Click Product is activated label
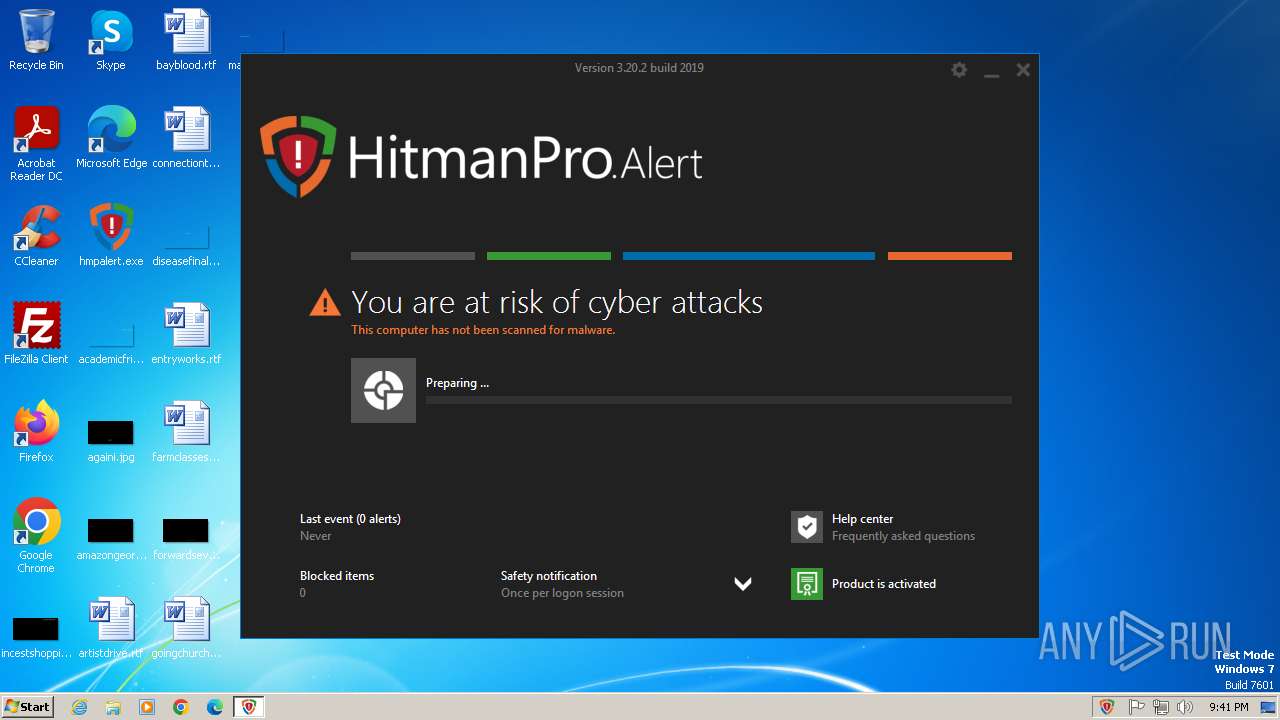This screenshot has height=720, width=1280. (x=884, y=584)
